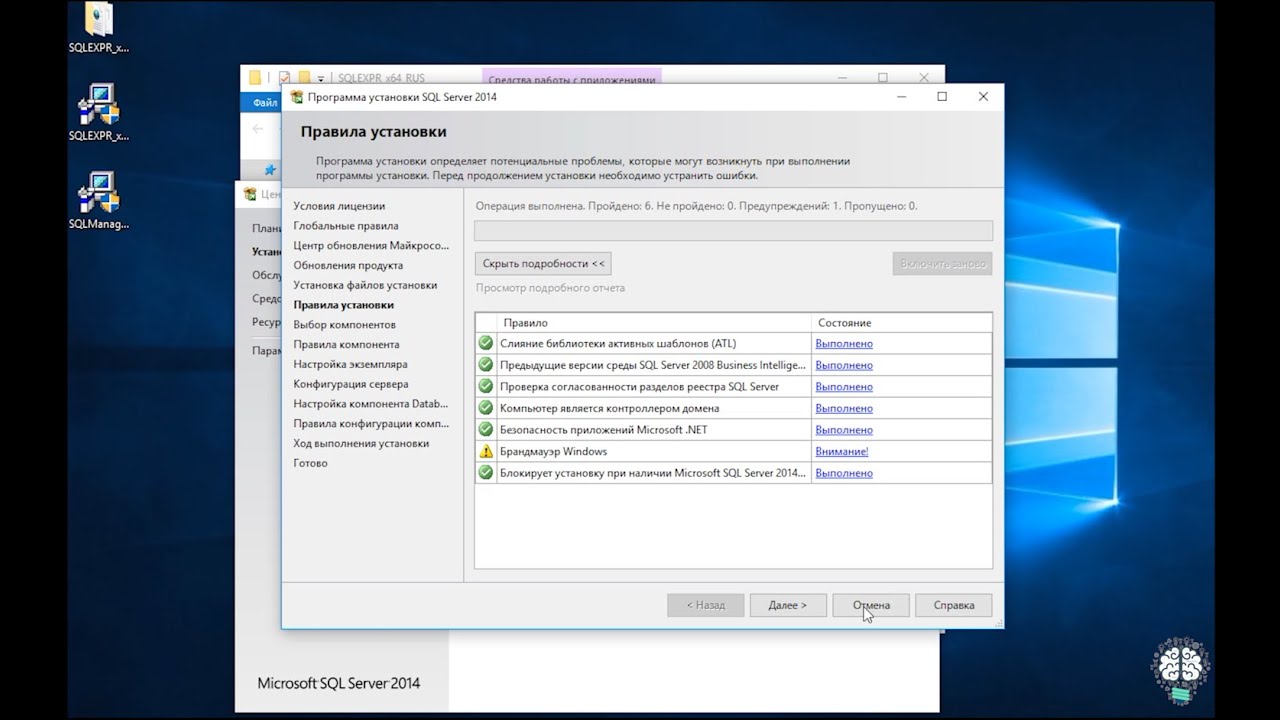Open Выполнено link for registry consistency rule
This screenshot has height=720, width=1280.
844,386
